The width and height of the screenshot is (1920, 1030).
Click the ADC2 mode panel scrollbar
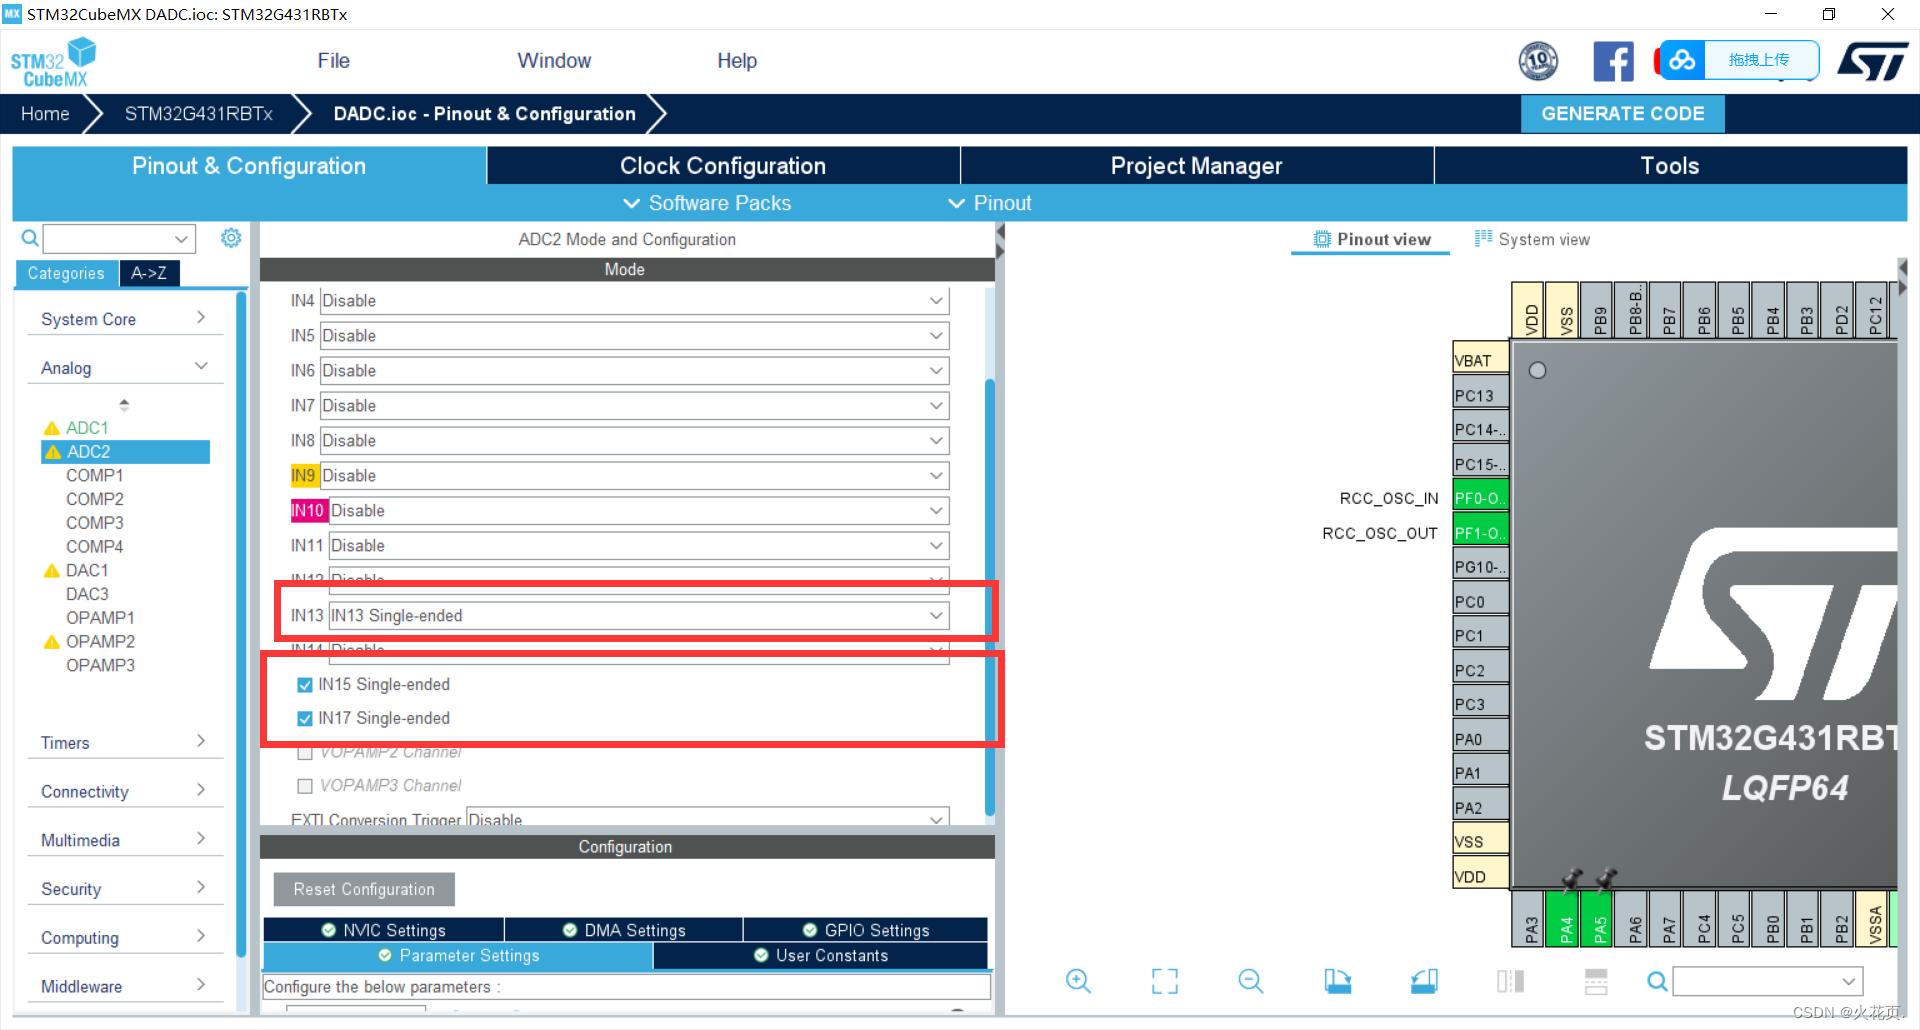(x=989, y=598)
